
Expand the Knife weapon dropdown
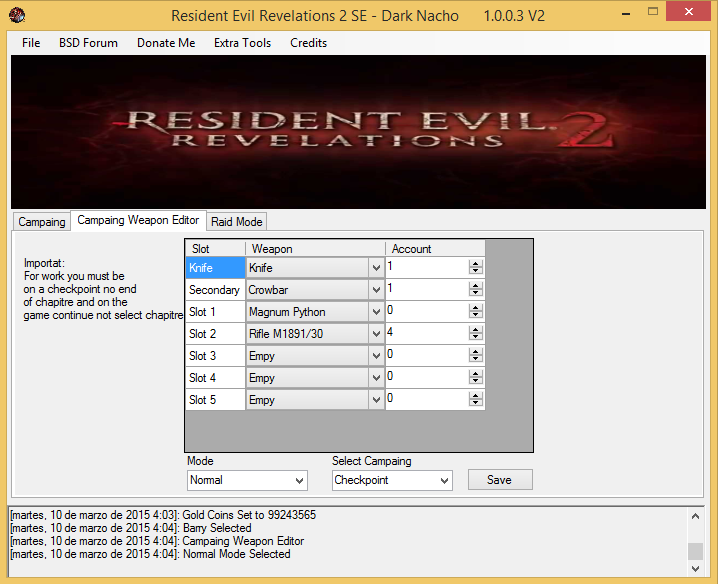click(x=376, y=268)
